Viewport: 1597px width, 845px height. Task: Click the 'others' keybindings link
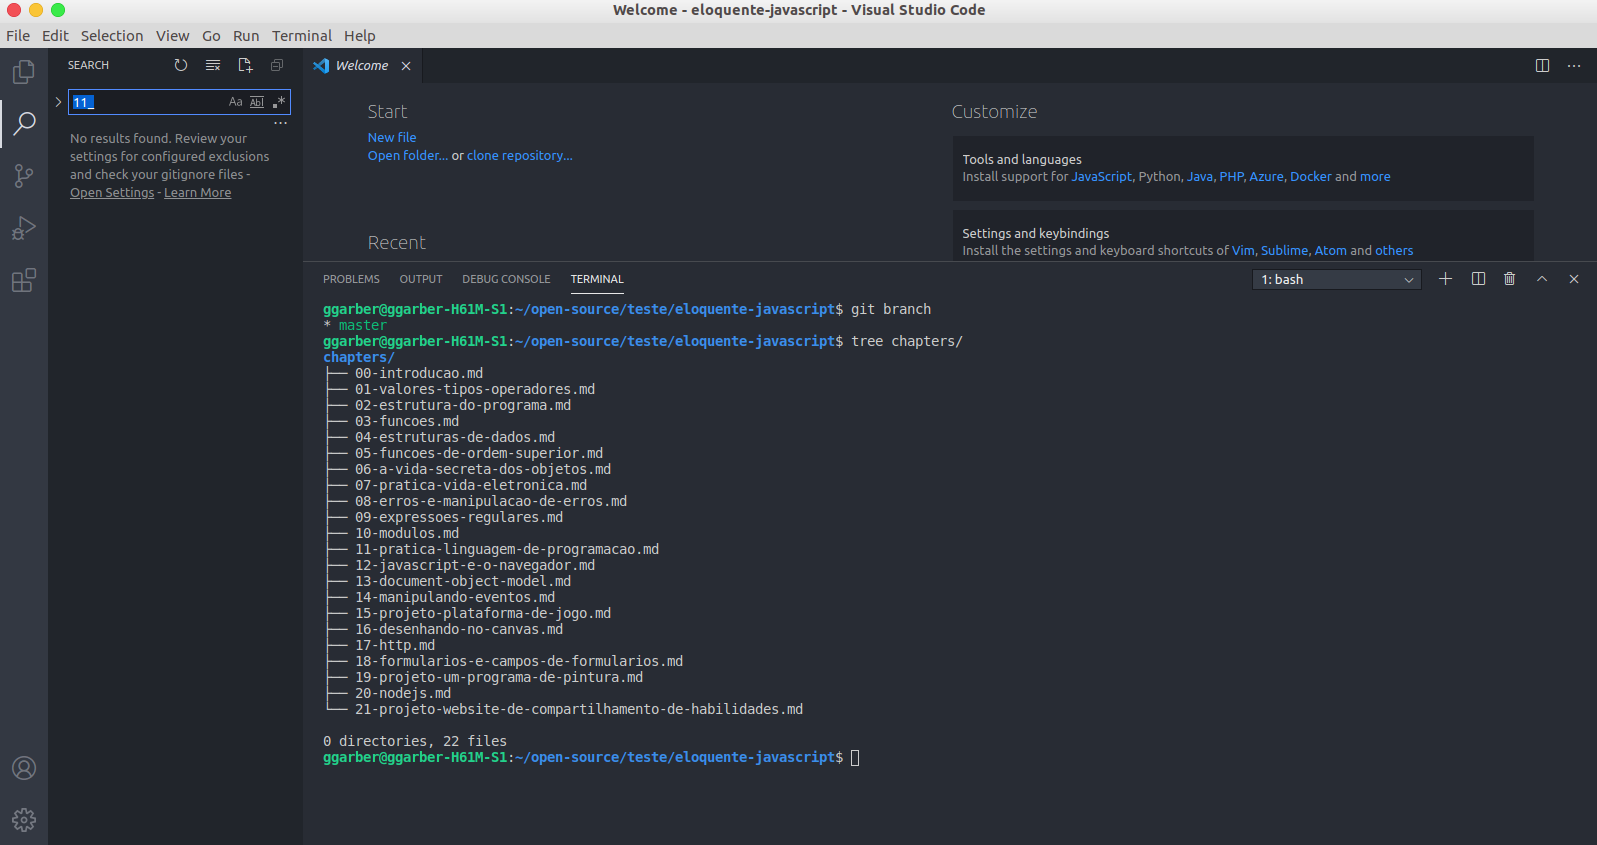click(1394, 251)
